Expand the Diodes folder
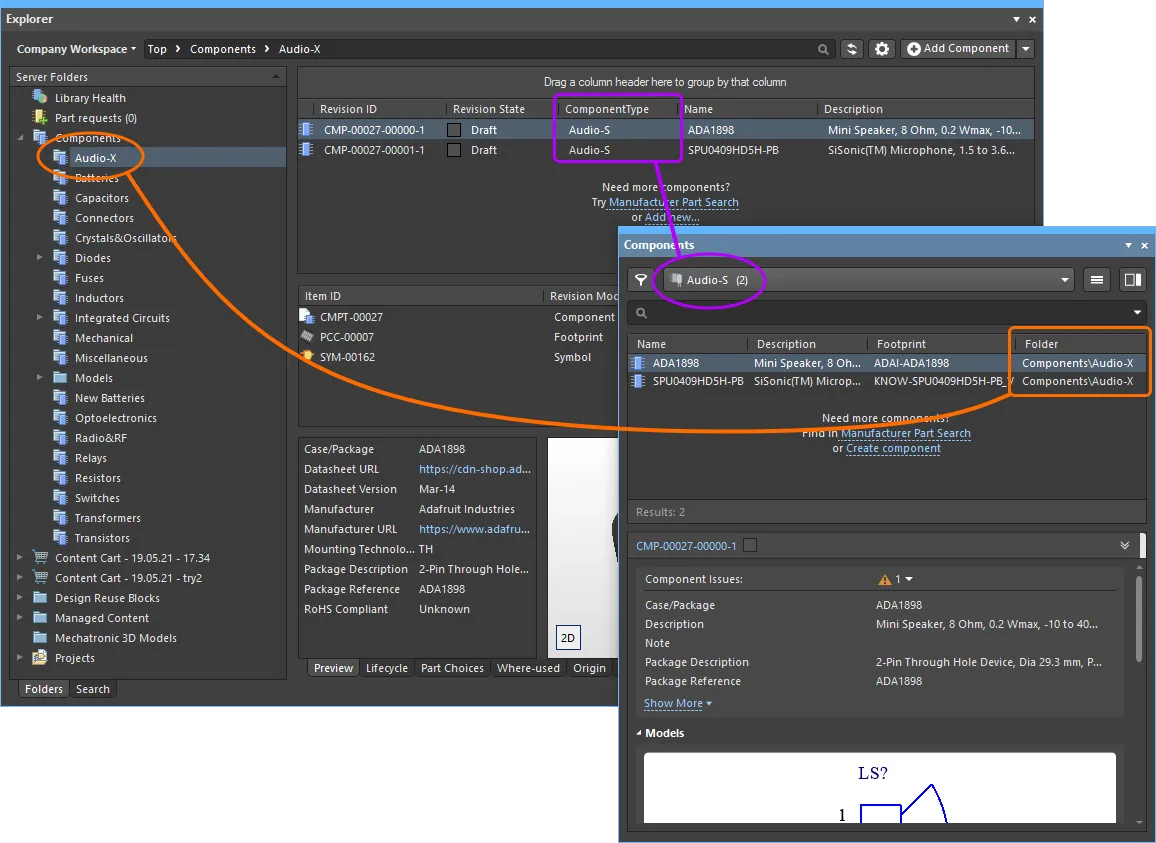This screenshot has height=843, width=1156. [x=40, y=257]
